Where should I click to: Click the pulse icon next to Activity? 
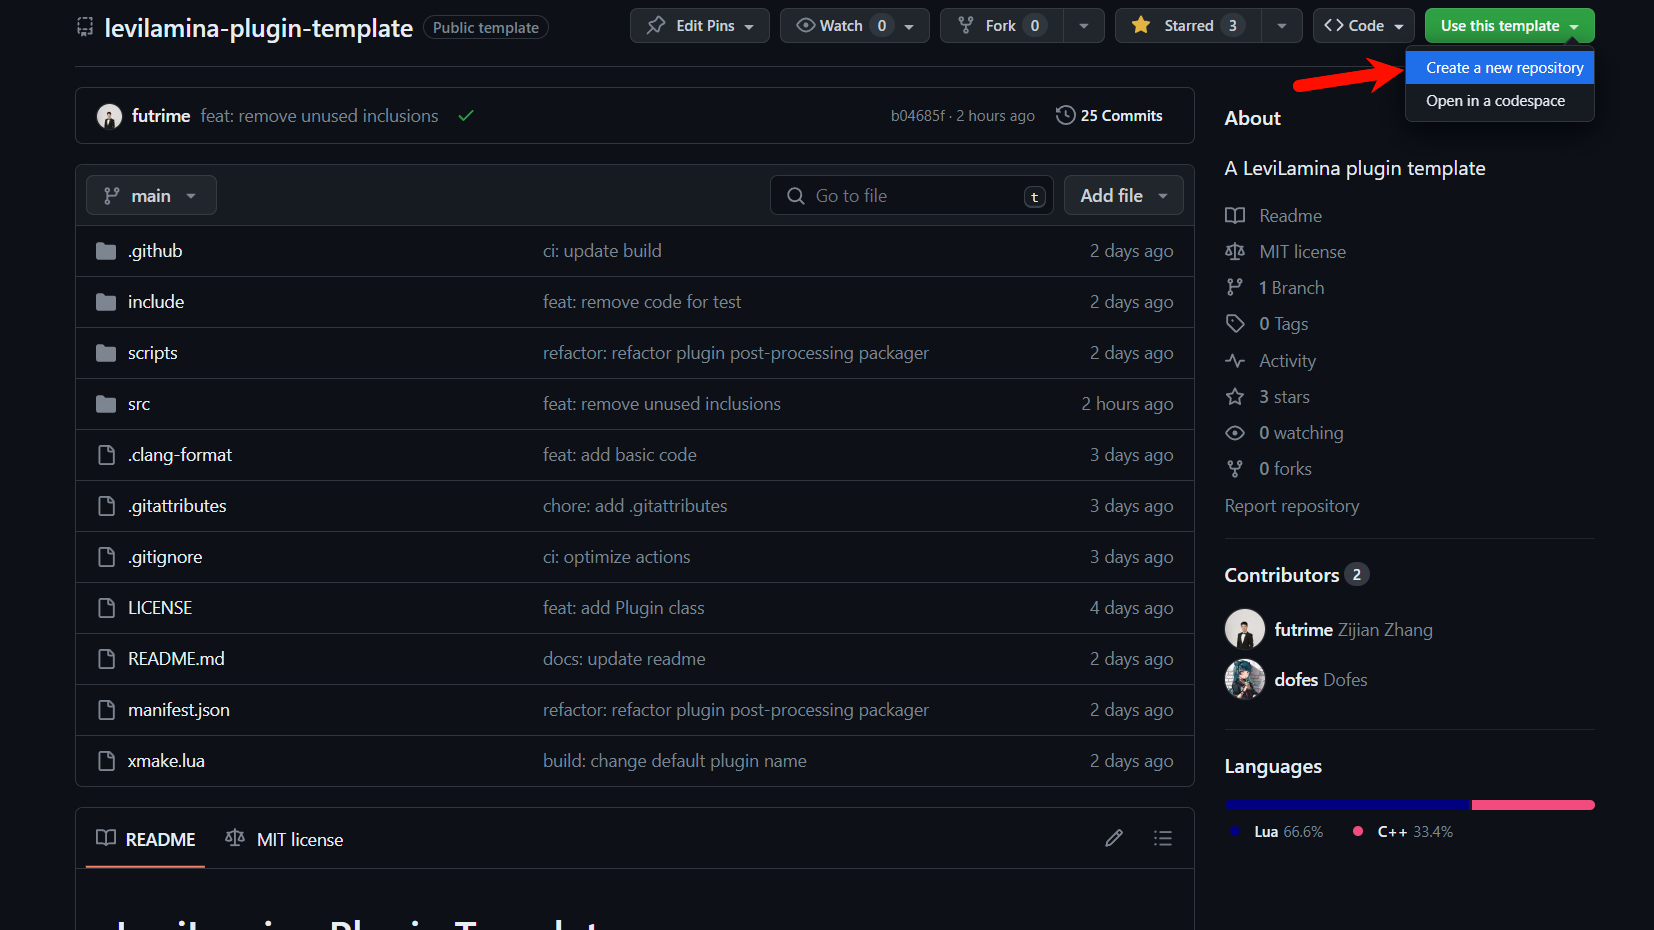[1235, 361]
